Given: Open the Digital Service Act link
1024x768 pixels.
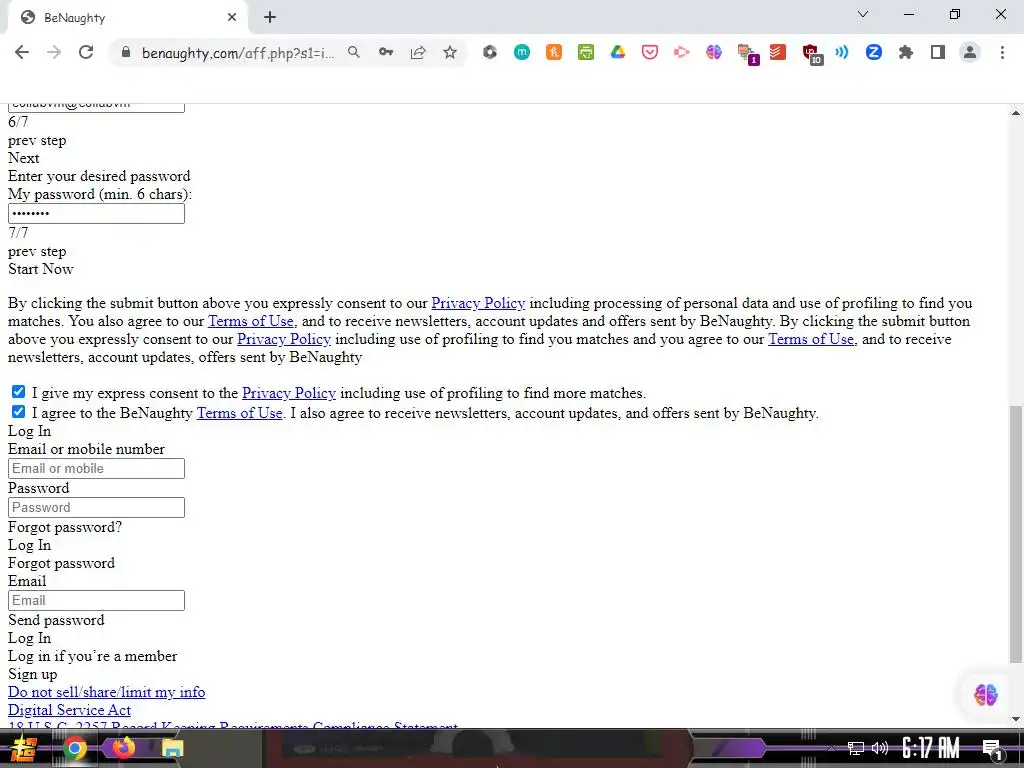Looking at the screenshot, I should pos(69,711).
